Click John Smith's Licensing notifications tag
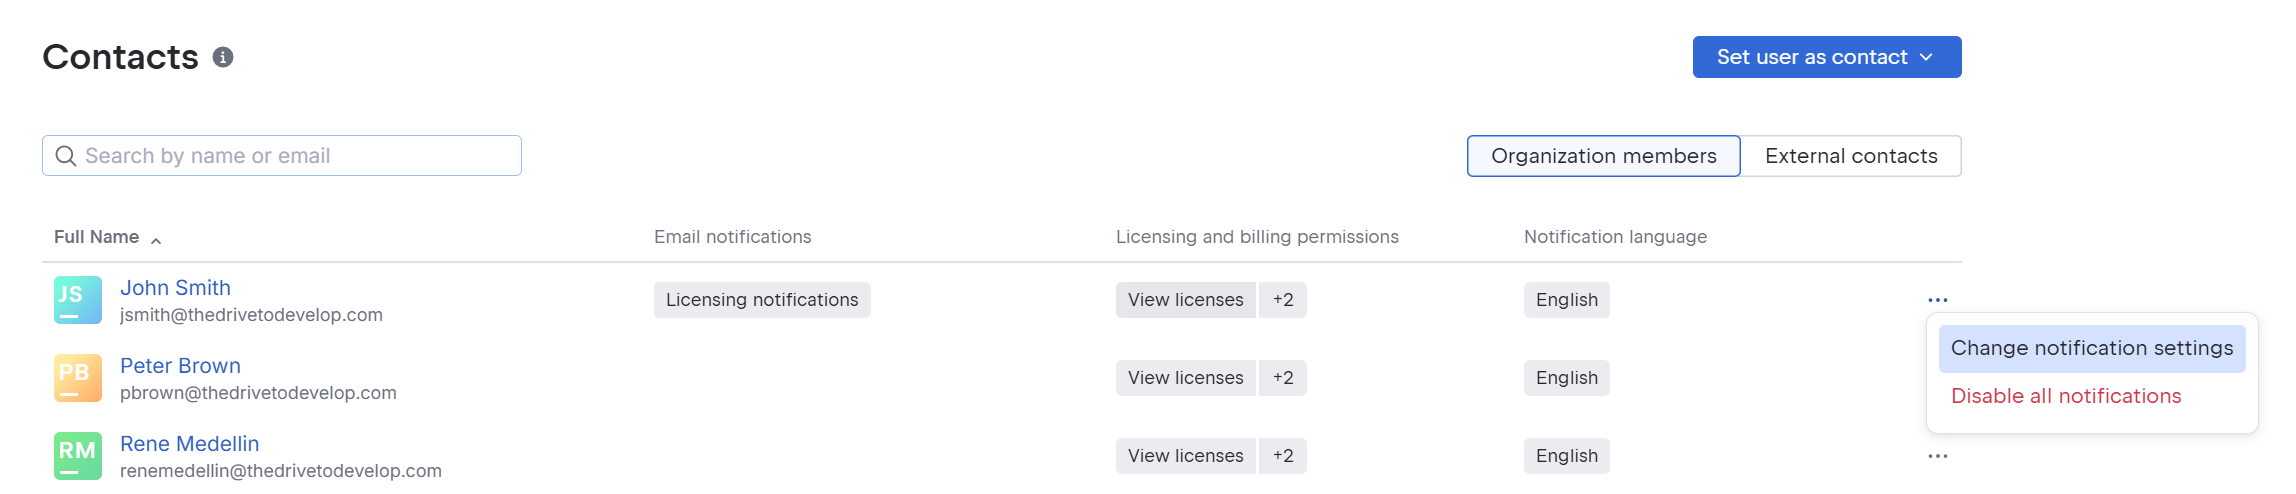The height and width of the screenshot is (494, 2296). [x=762, y=300]
